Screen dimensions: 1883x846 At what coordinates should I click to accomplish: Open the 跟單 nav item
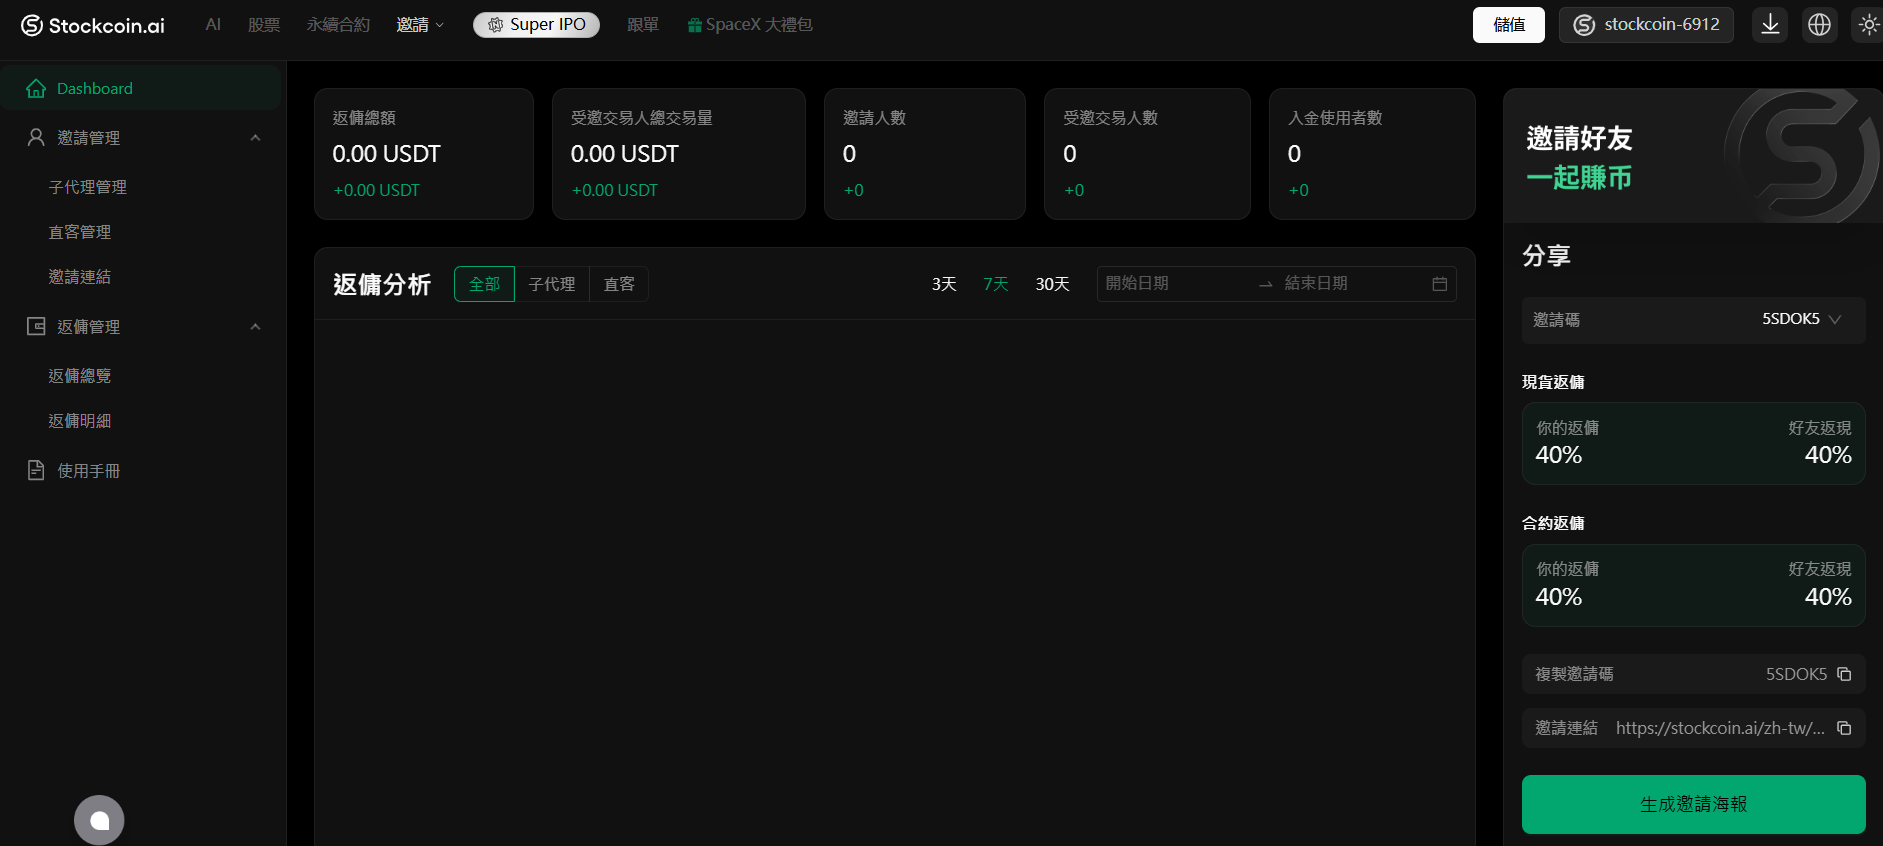click(643, 25)
